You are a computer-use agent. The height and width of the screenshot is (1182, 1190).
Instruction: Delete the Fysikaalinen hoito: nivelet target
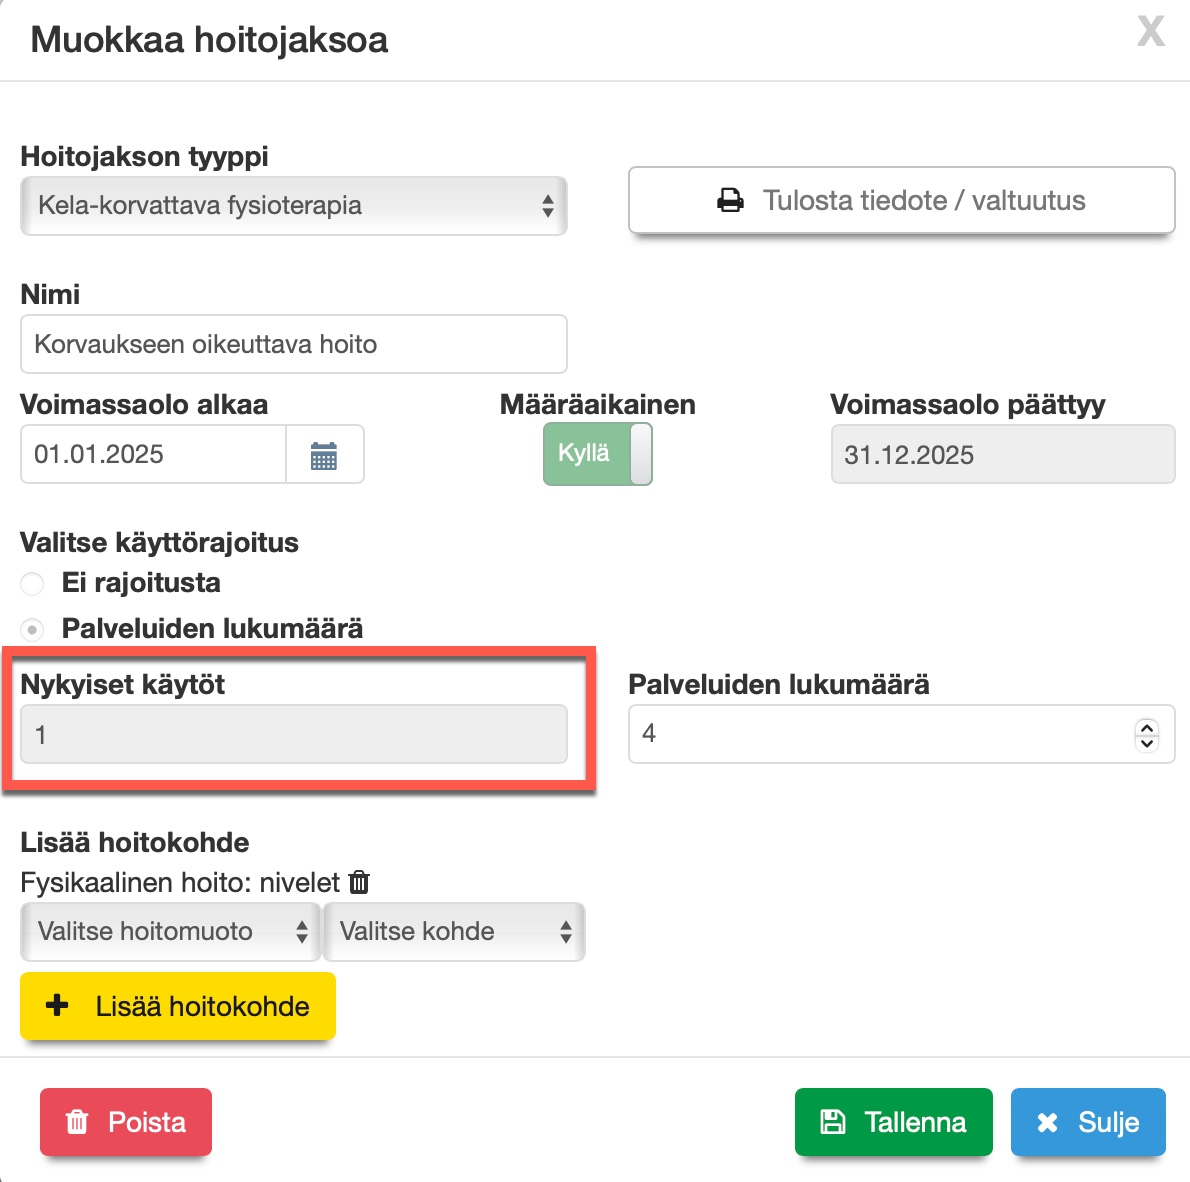359,882
